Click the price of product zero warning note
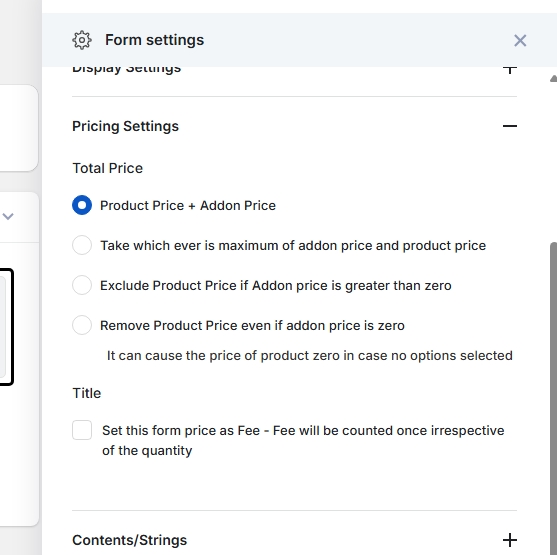The width and height of the screenshot is (557, 555). 310,356
